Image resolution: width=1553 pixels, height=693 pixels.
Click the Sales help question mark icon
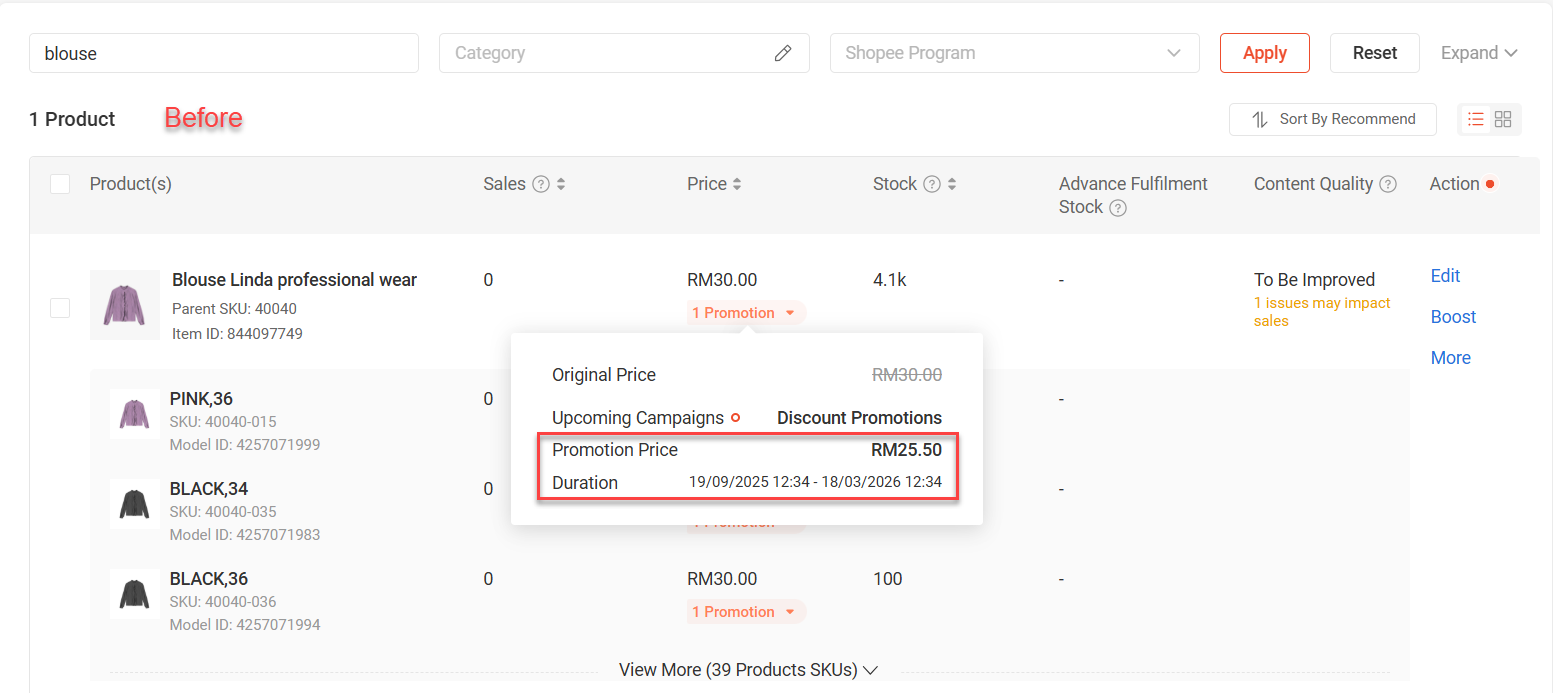(541, 184)
